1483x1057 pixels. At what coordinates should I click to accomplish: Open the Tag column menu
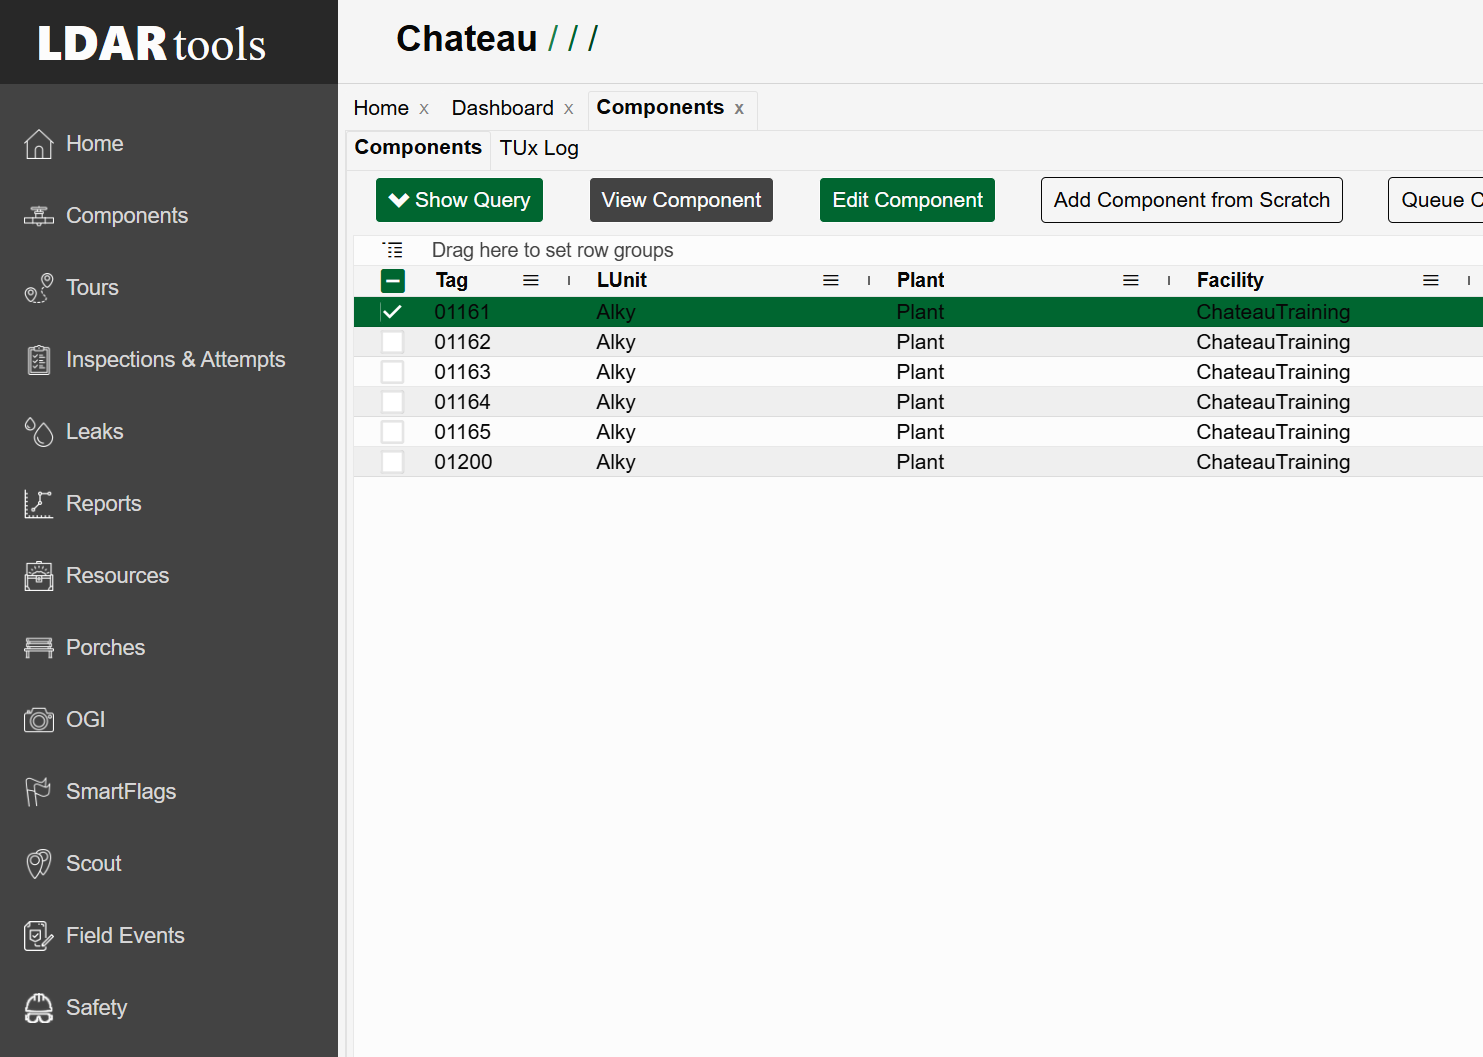coord(531,281)
